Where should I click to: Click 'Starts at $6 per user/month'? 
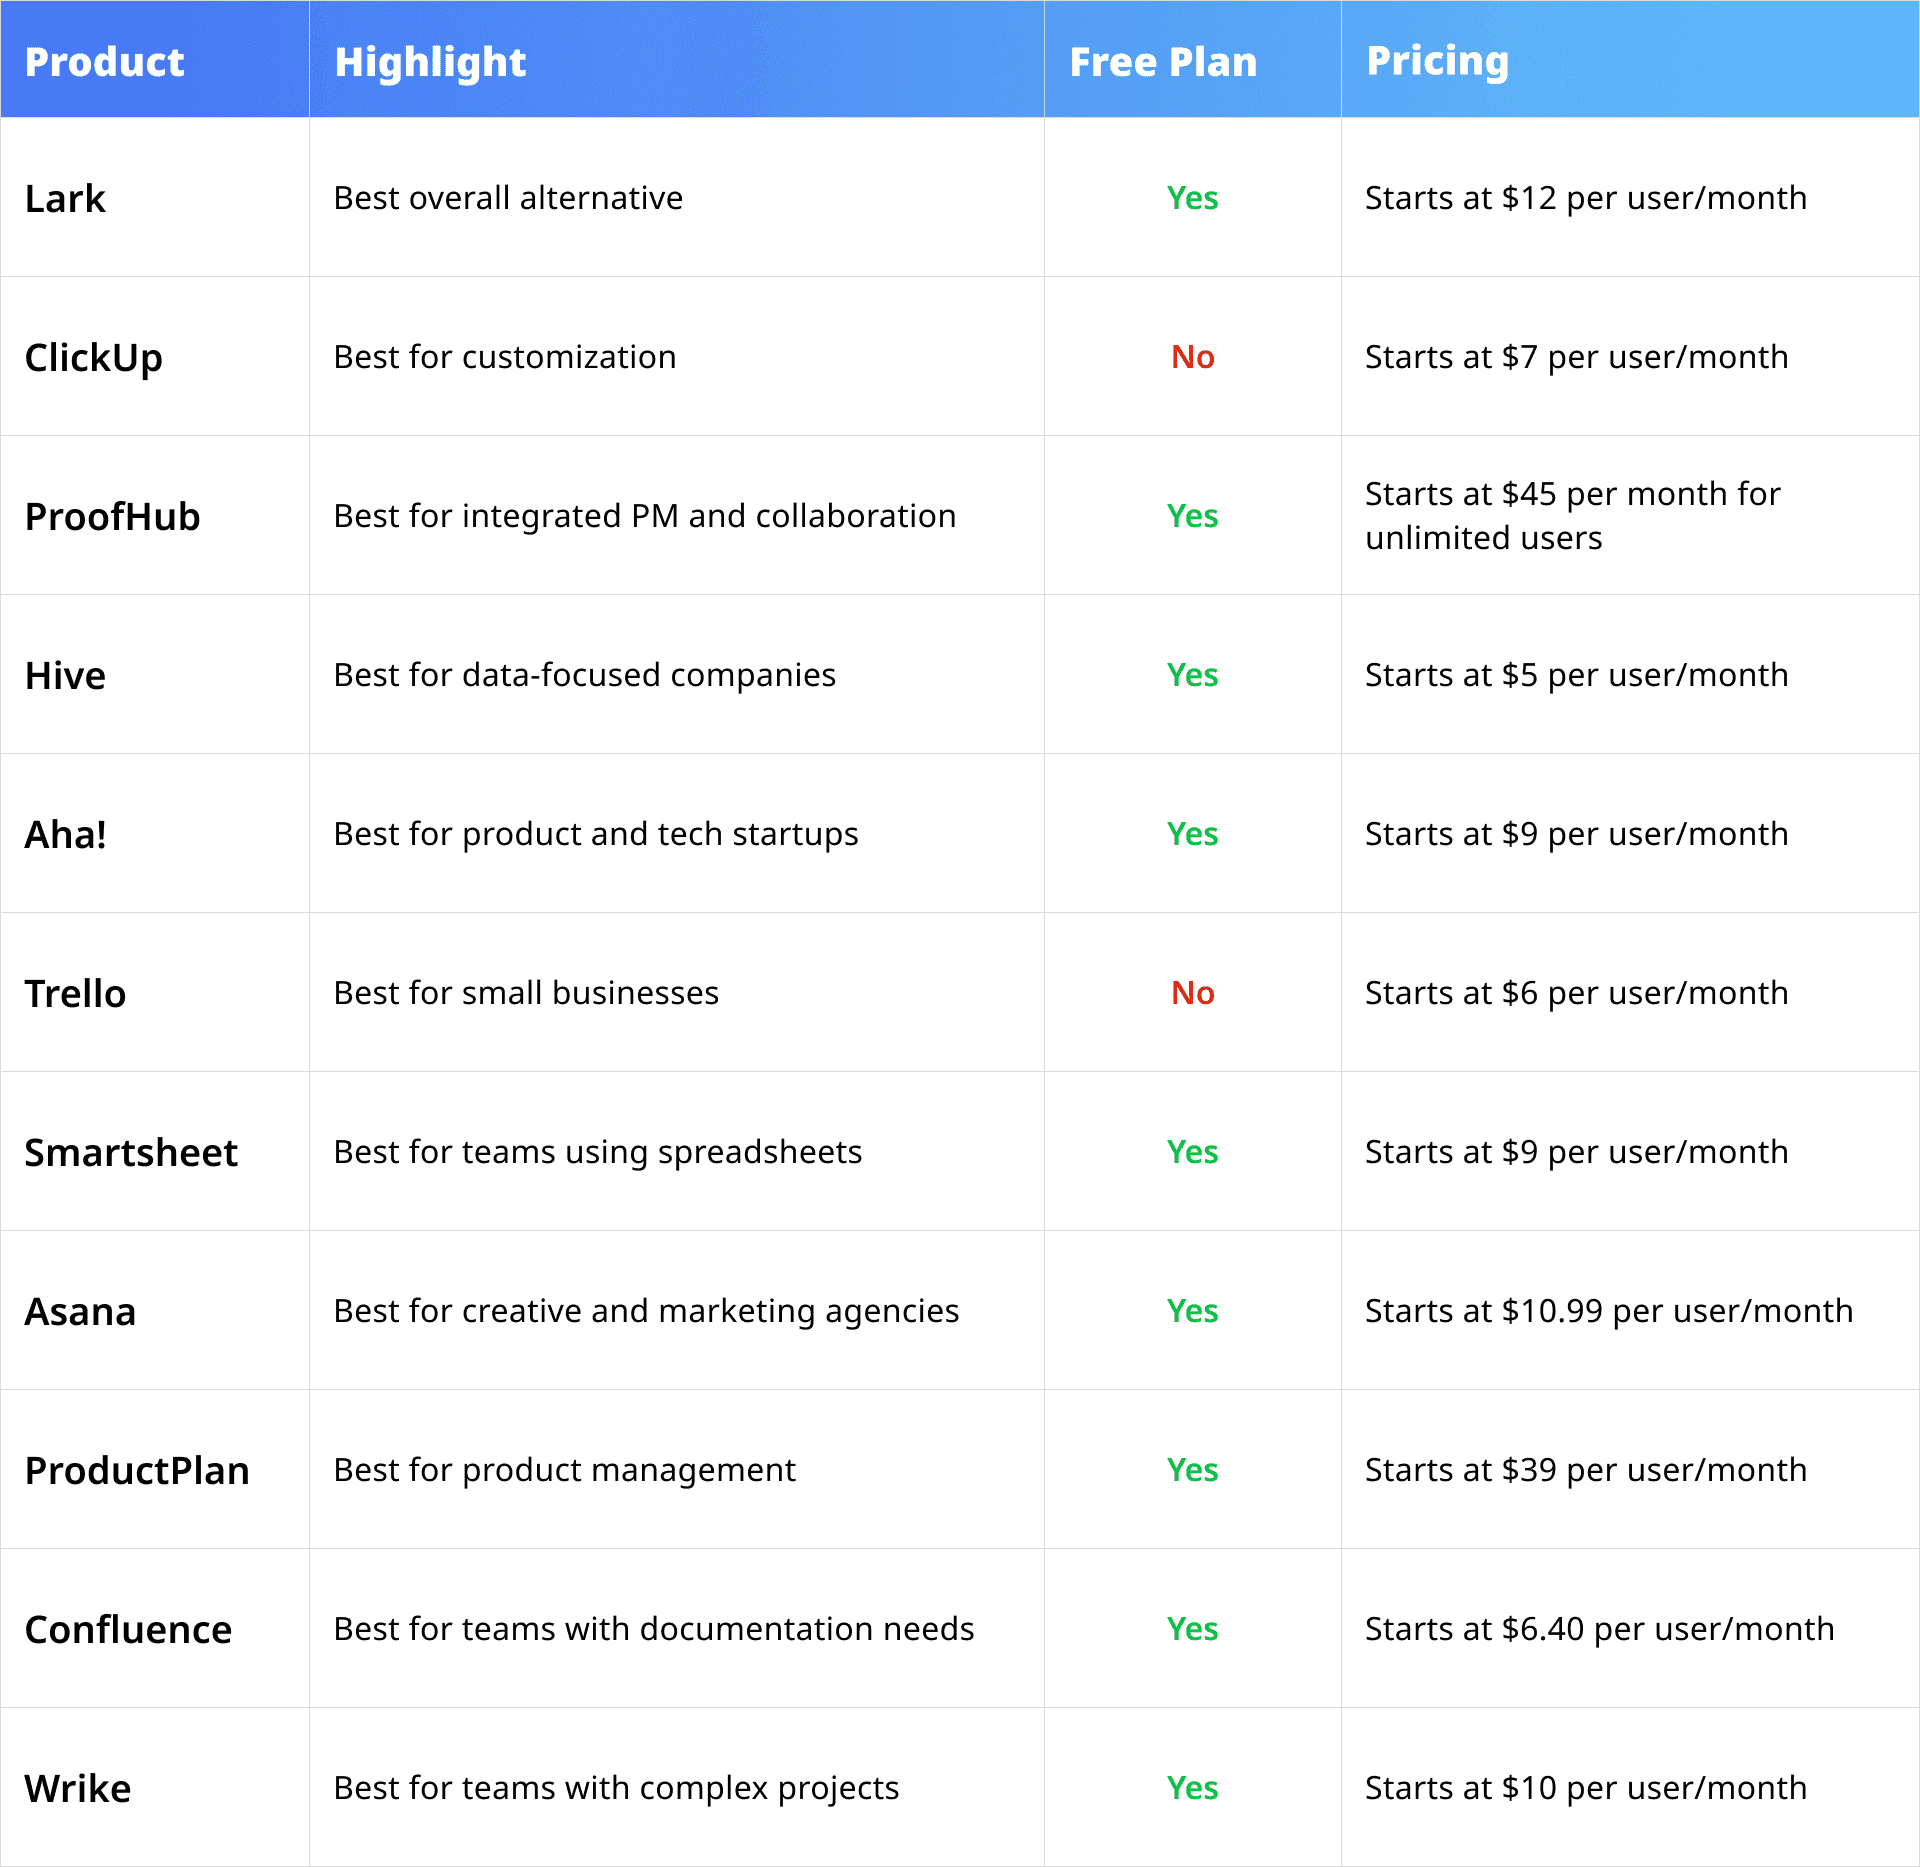coord(1577,993)
